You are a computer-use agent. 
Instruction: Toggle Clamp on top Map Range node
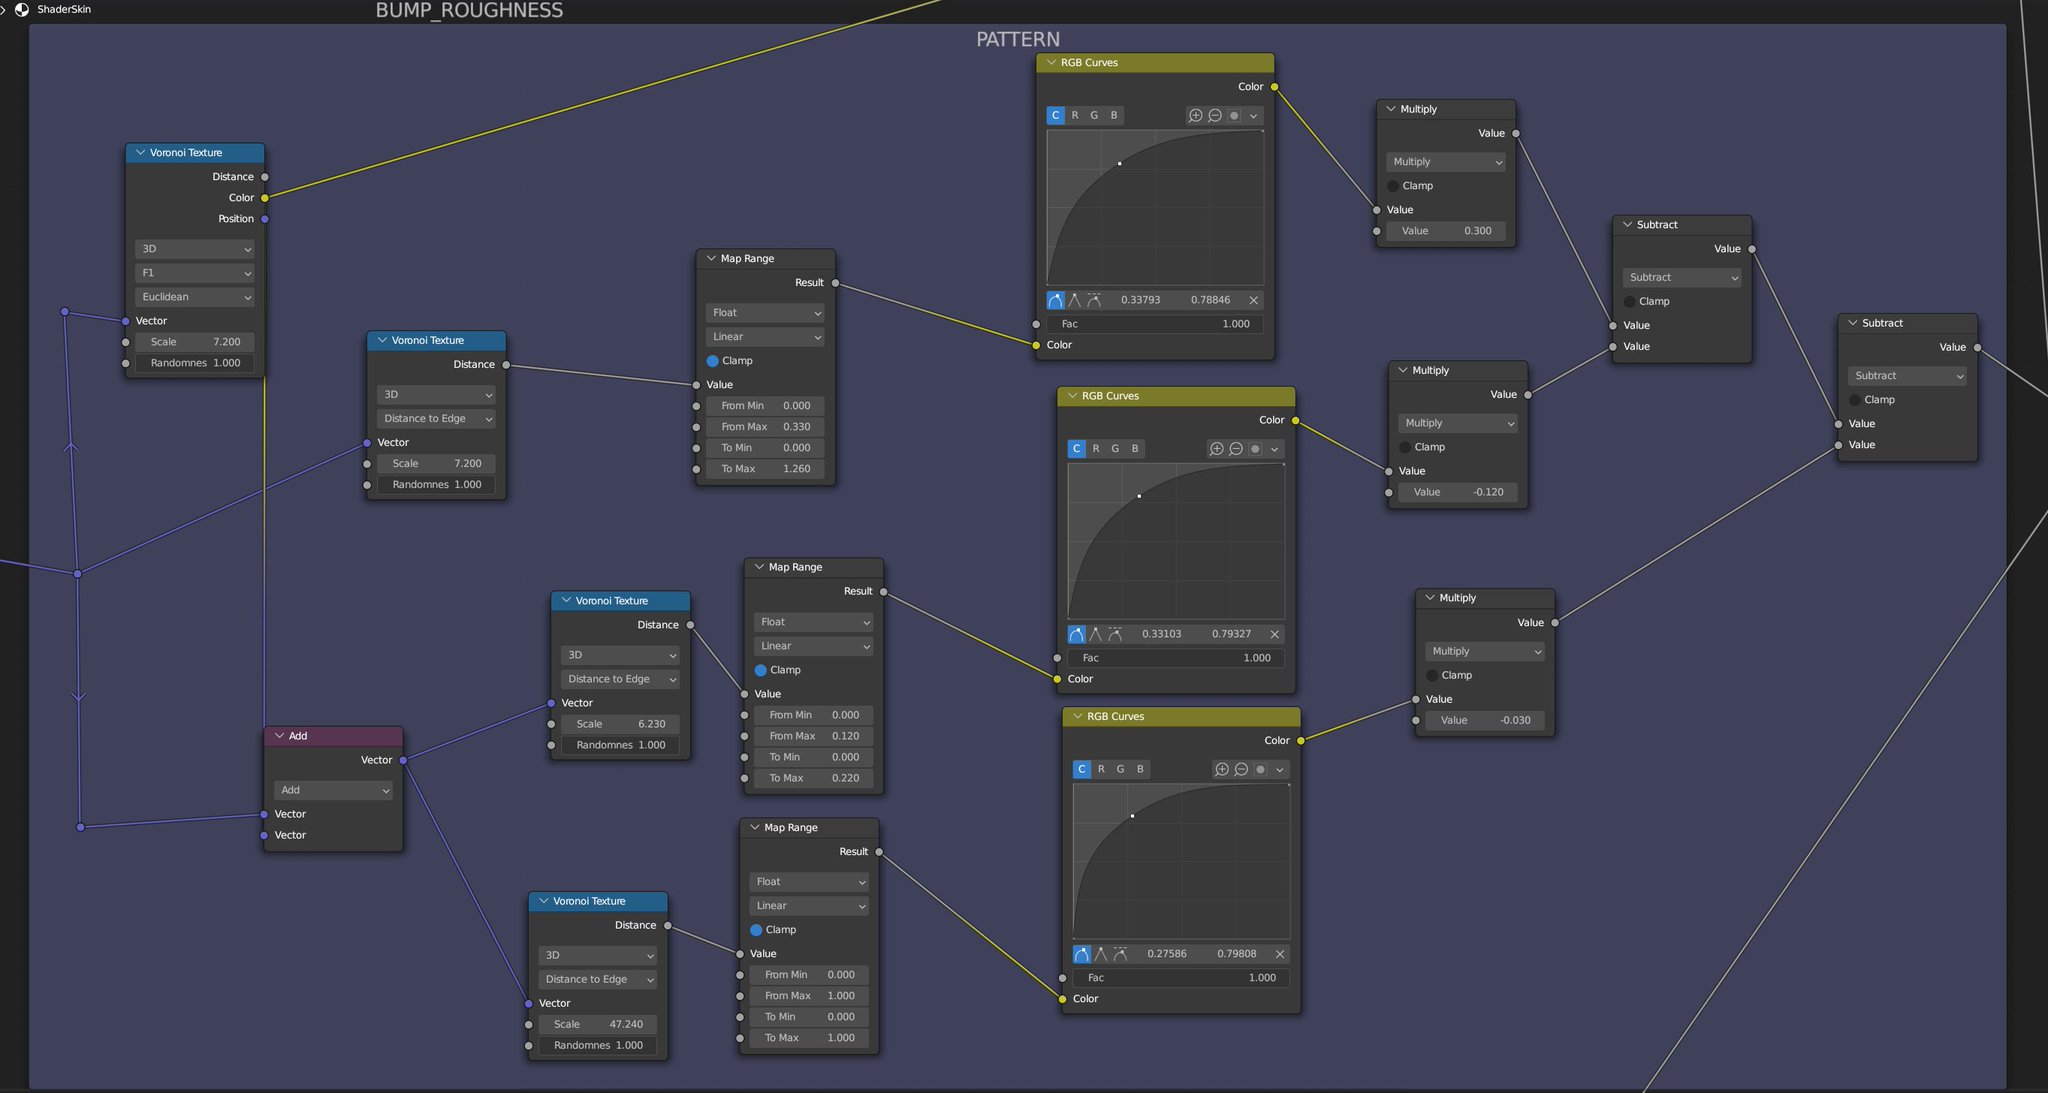(713, 361)
